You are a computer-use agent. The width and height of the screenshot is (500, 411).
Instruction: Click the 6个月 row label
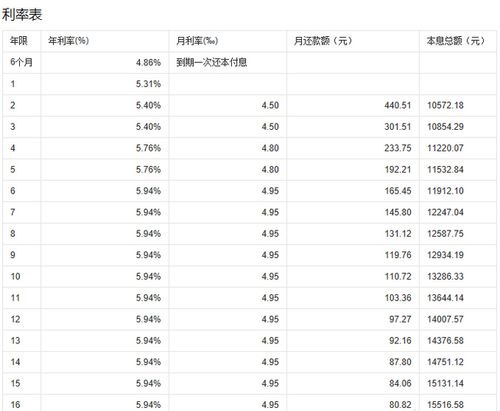pyautogui.click(x=21, y=62)
